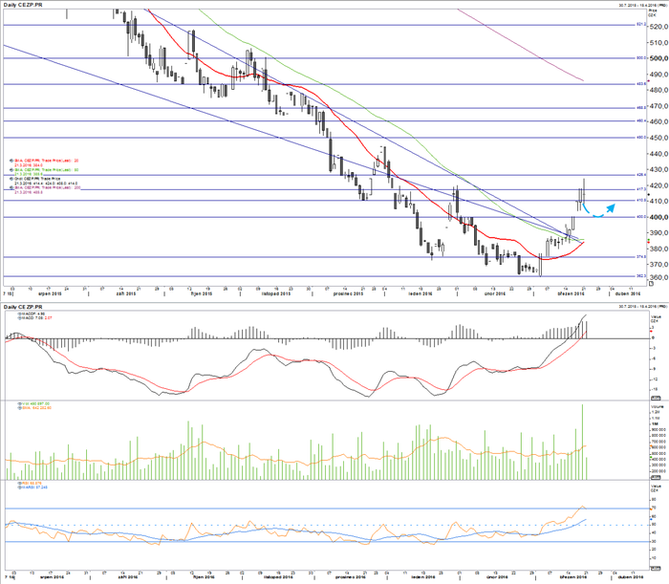Click the orange RSI legend icon
The width and height of the screenshot is (669, 584).
[x=19, y=483]
